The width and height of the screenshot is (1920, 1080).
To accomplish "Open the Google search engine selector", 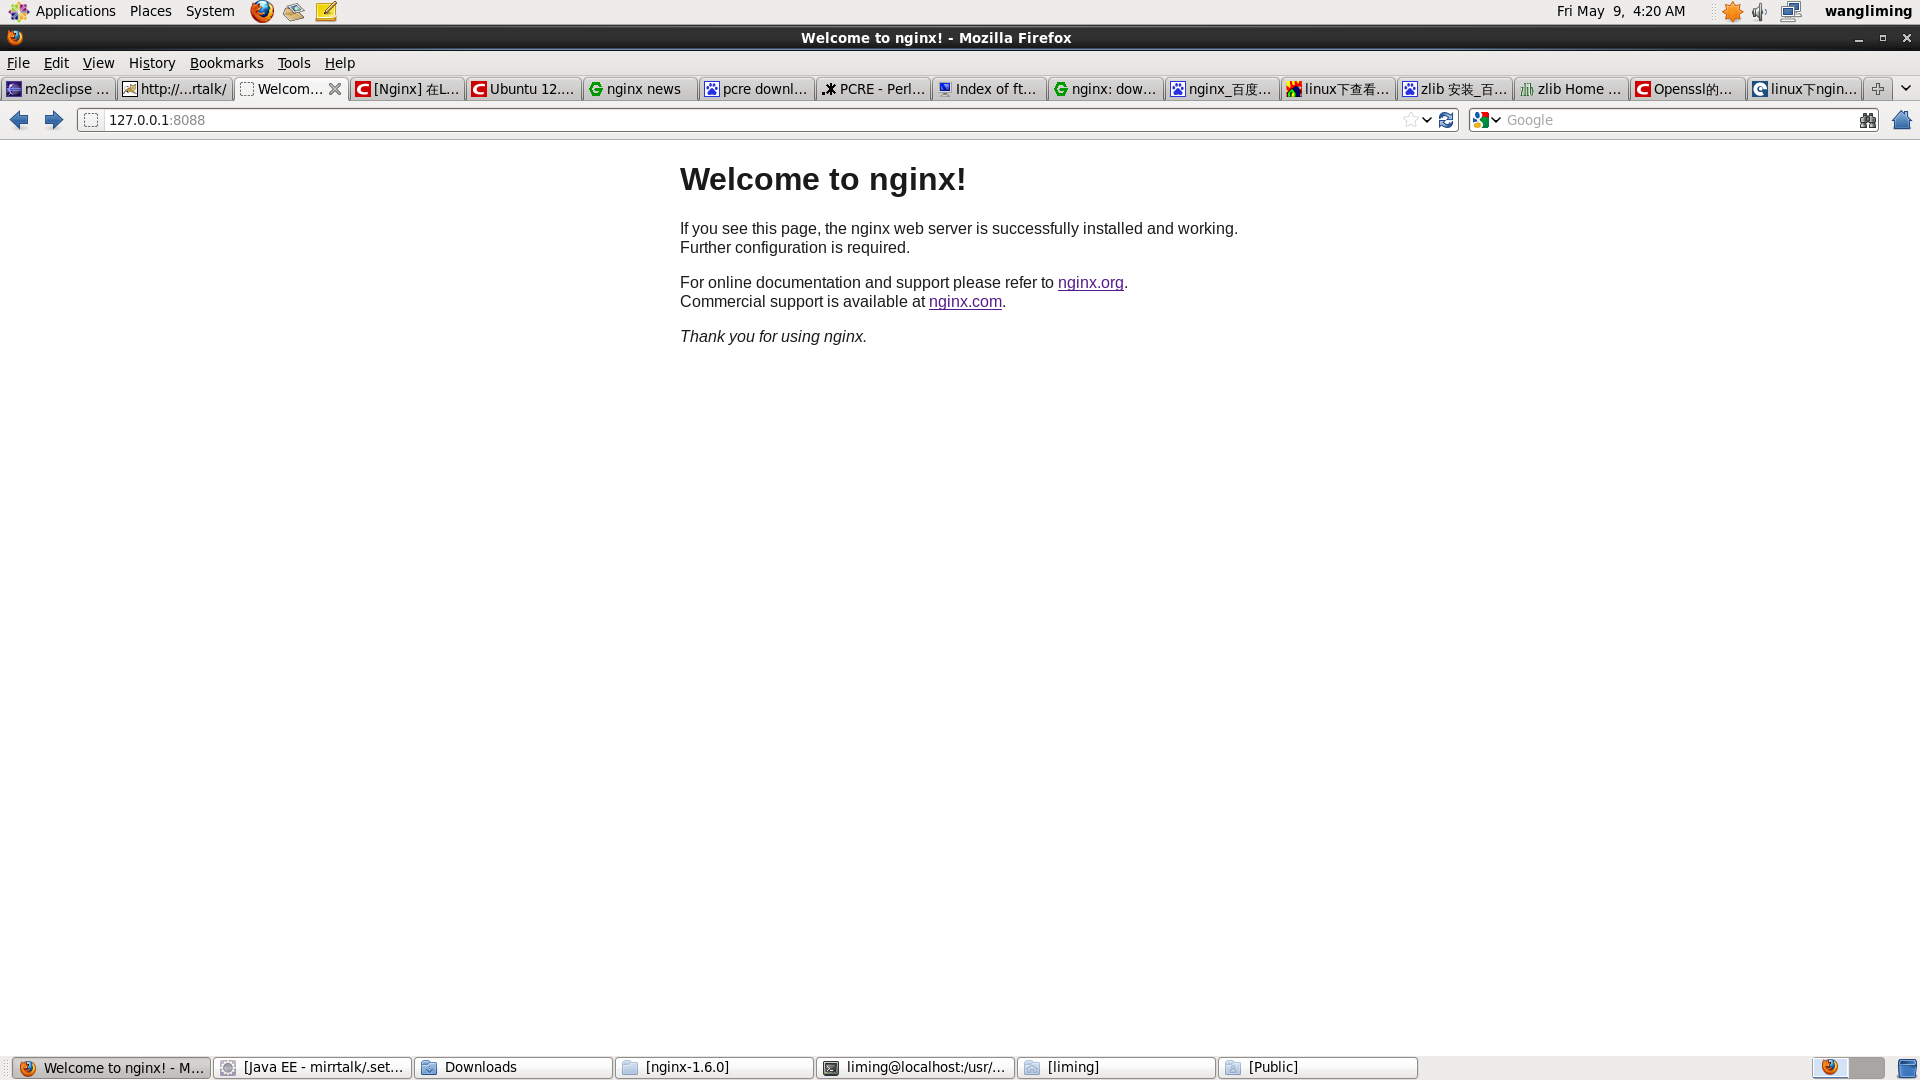I will (x=1487, y=120).
